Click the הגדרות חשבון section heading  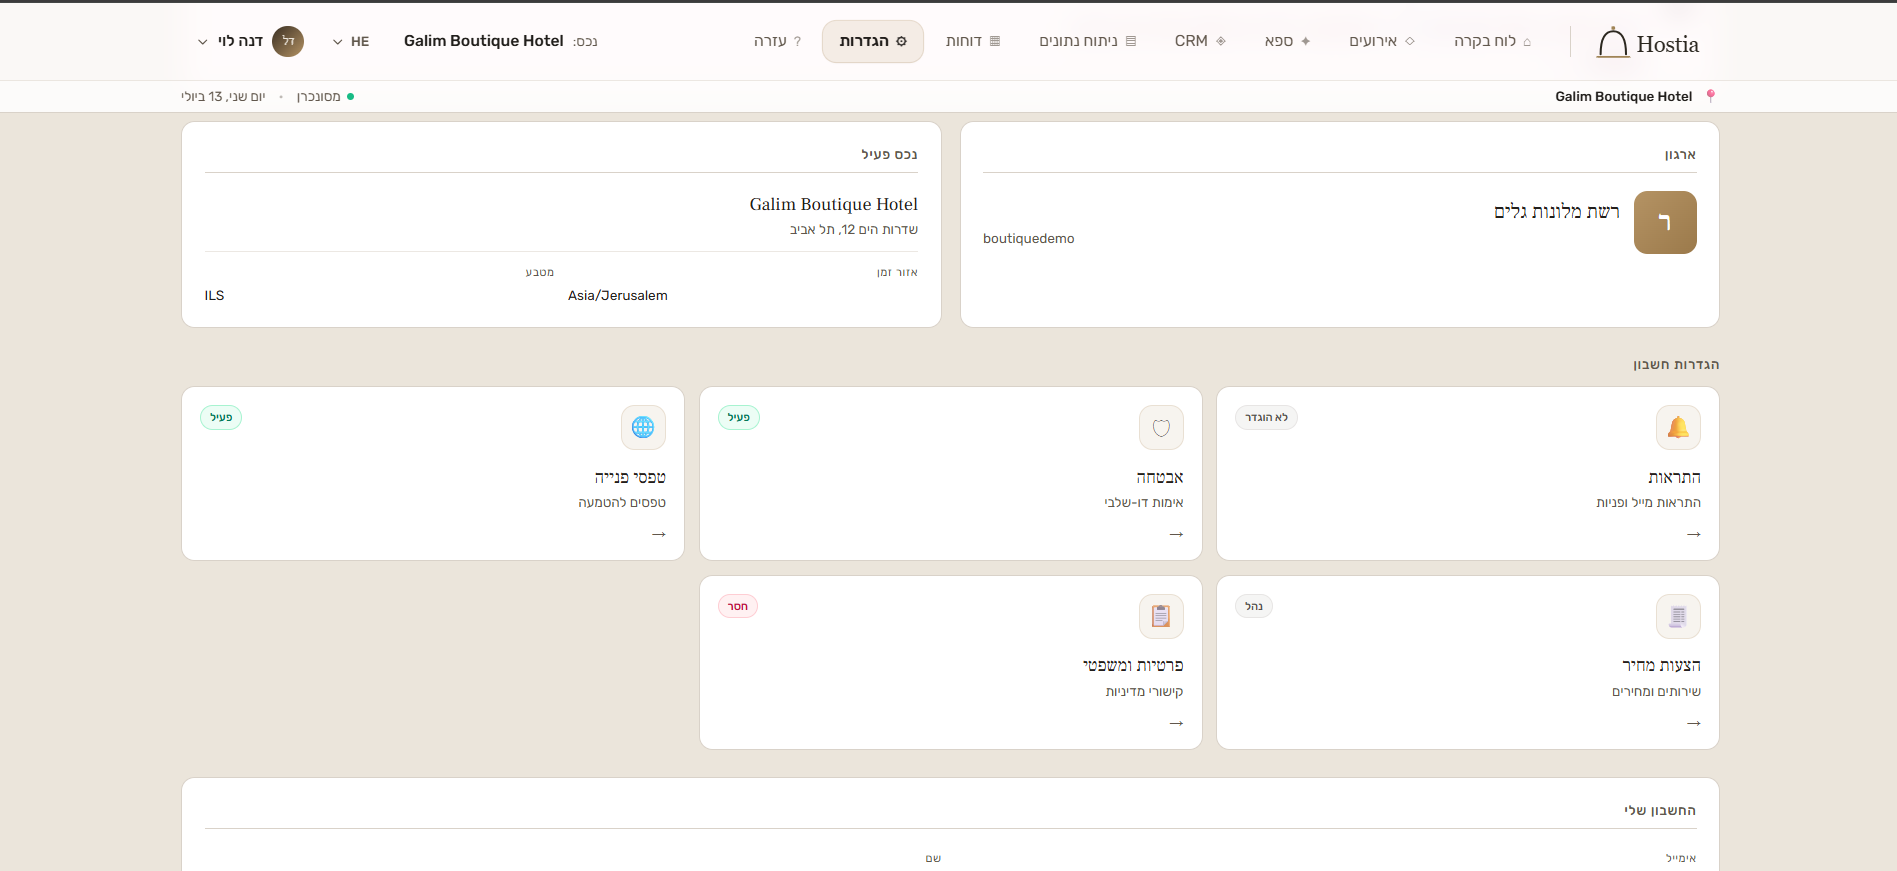1676,364
